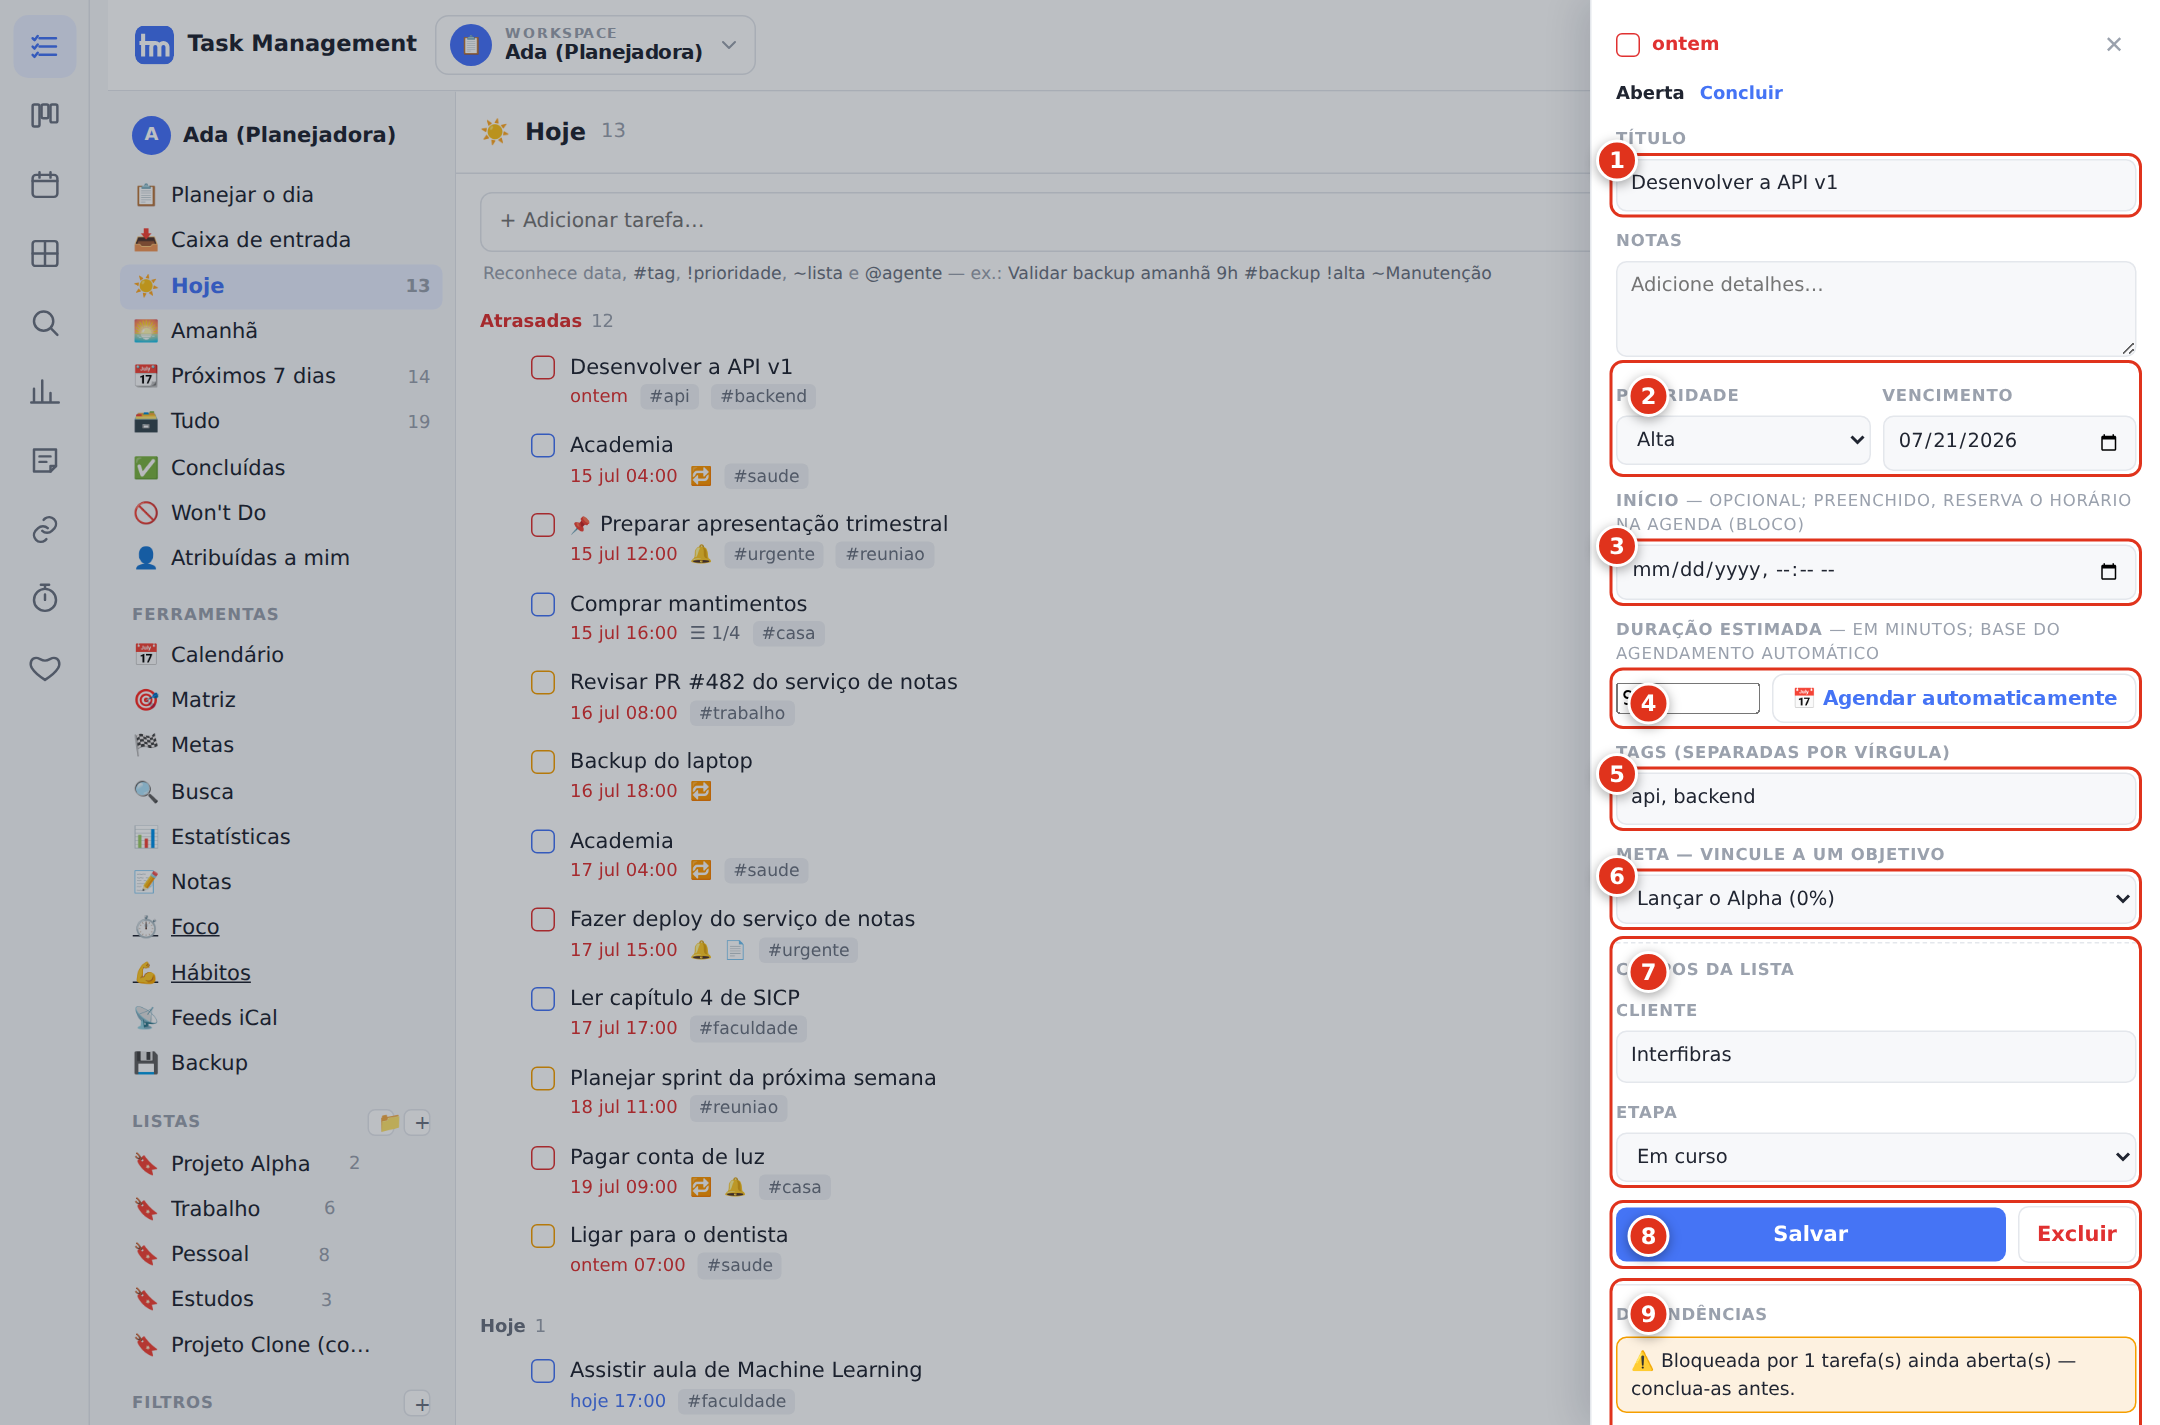Click the pin icon on Preparar apresentação trimestral
Viewport: 2160px width, 1425px height.
580,524
